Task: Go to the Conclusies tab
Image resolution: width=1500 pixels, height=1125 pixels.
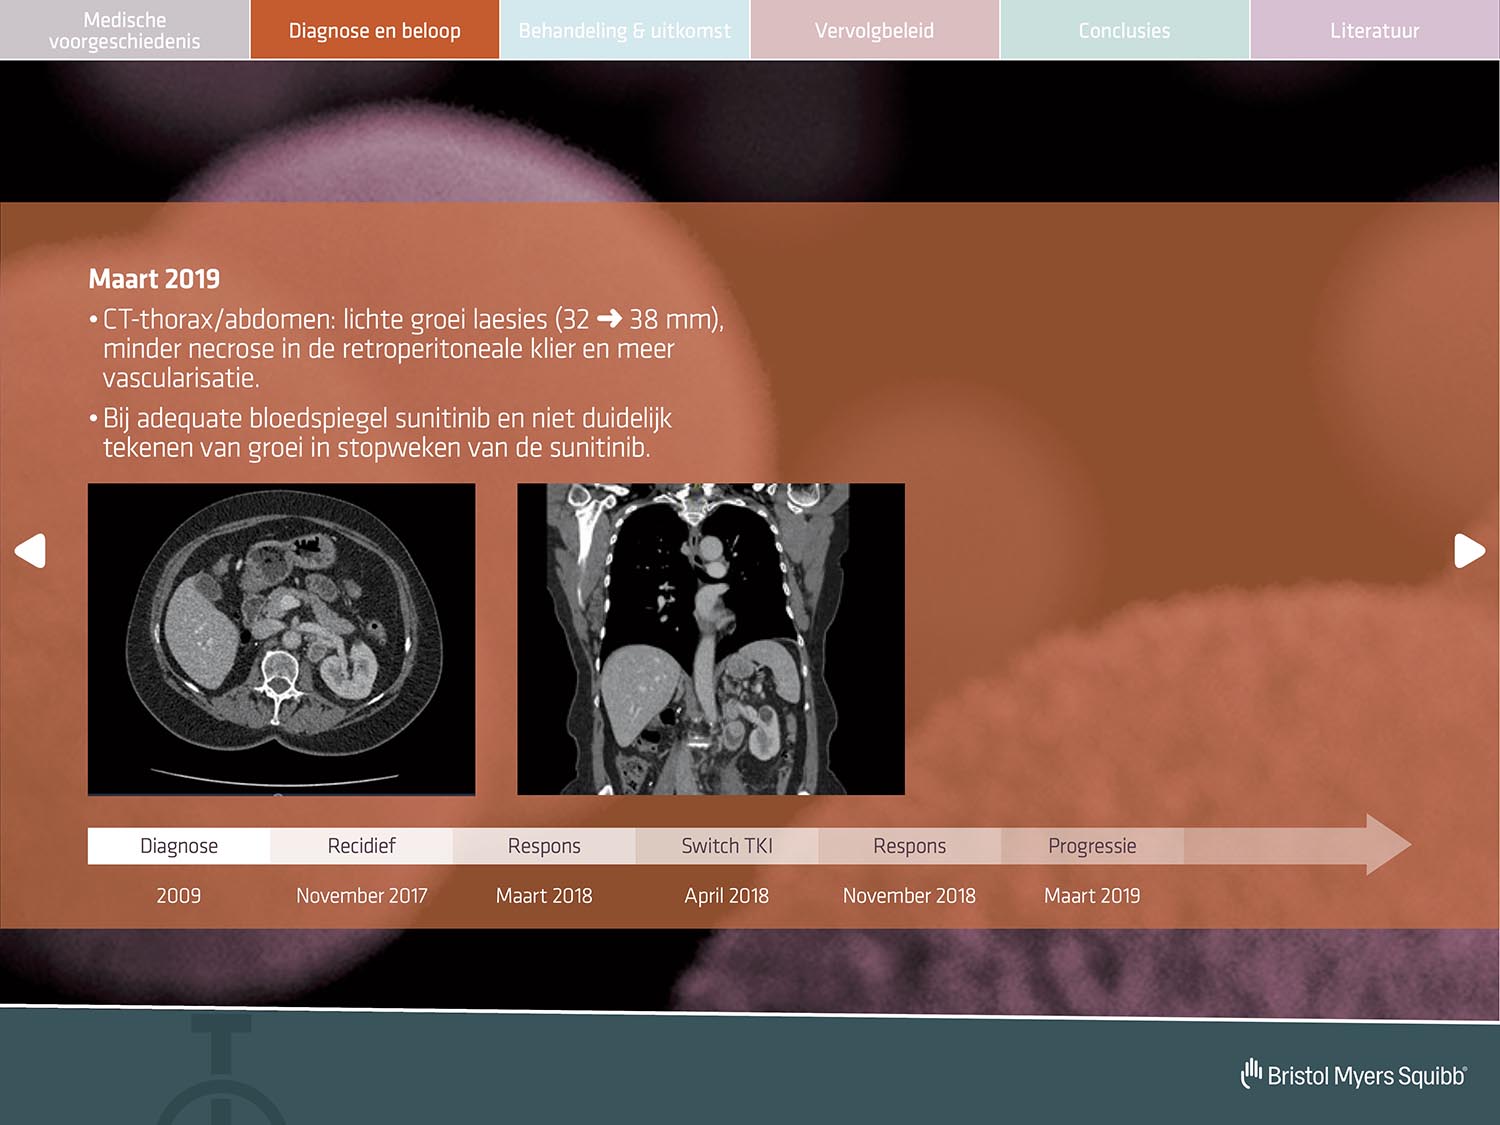Action: coord(1124,30)
